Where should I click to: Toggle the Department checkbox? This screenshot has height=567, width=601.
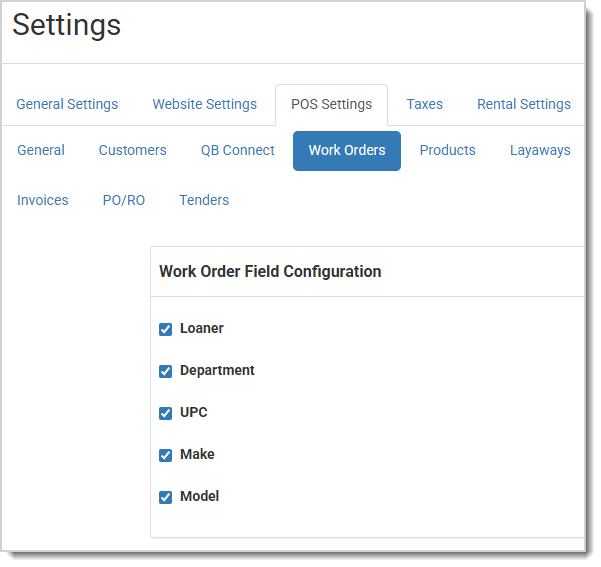pyautogui.click(x=165, y=371)
